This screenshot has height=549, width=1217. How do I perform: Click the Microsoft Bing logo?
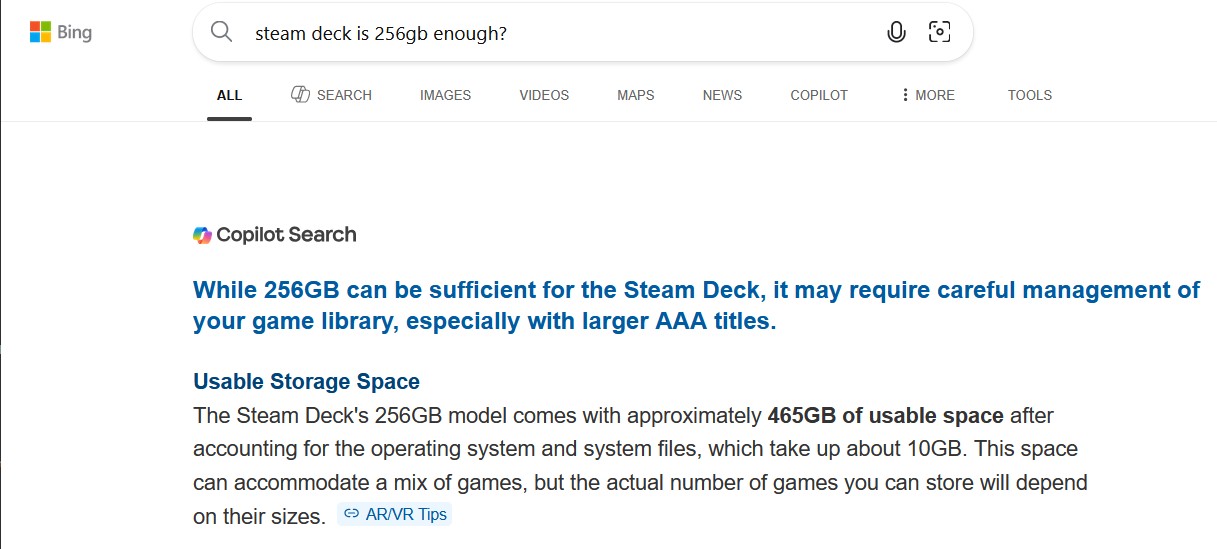point(60,32)
